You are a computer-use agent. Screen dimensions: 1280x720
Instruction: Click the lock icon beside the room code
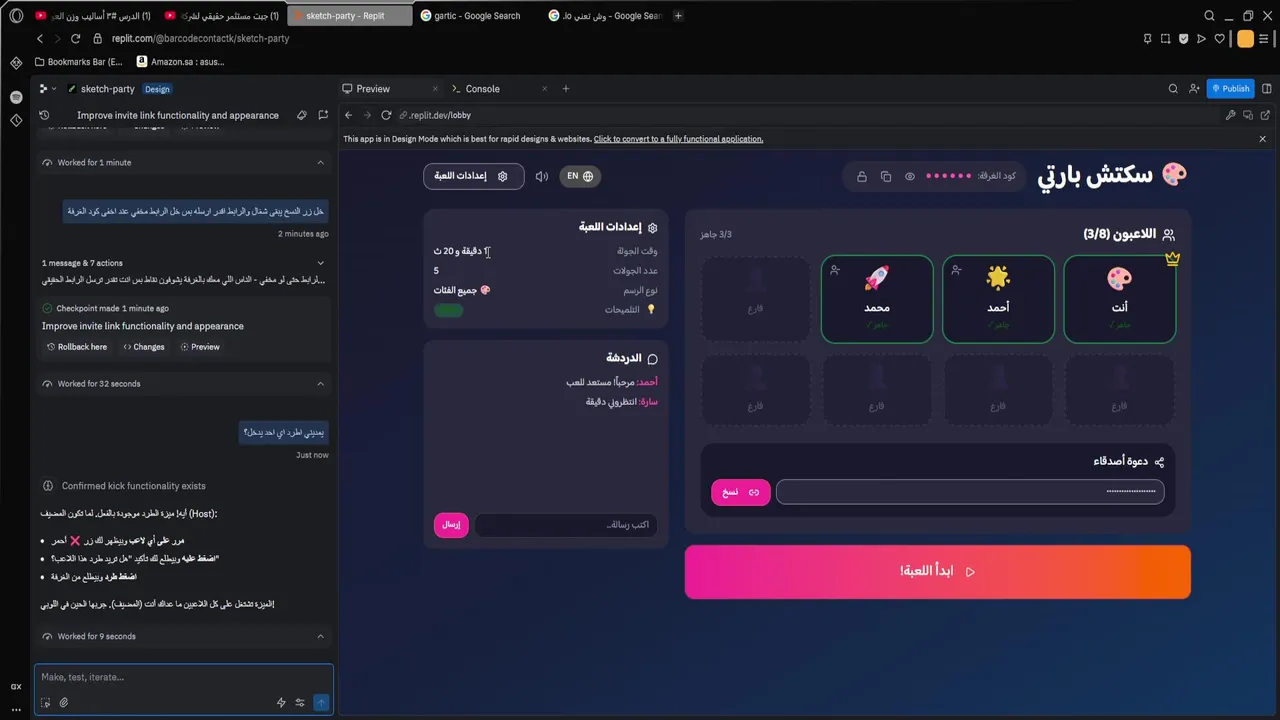coord(862,177)
